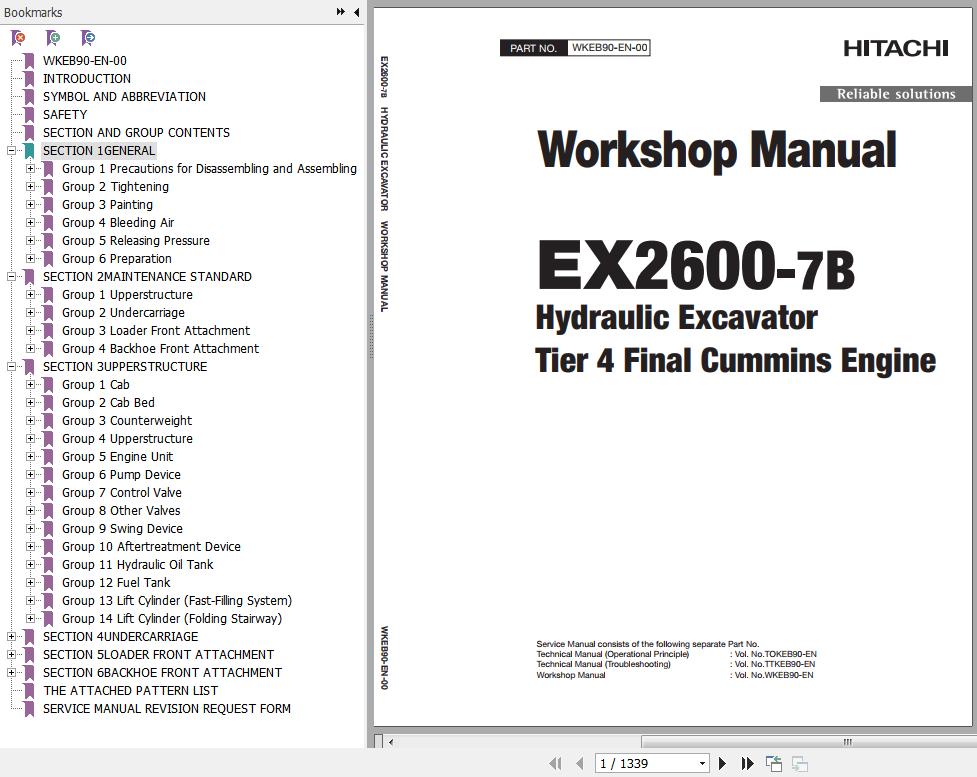Go to the first page
The image size is (977, 777).
(555, 763)
